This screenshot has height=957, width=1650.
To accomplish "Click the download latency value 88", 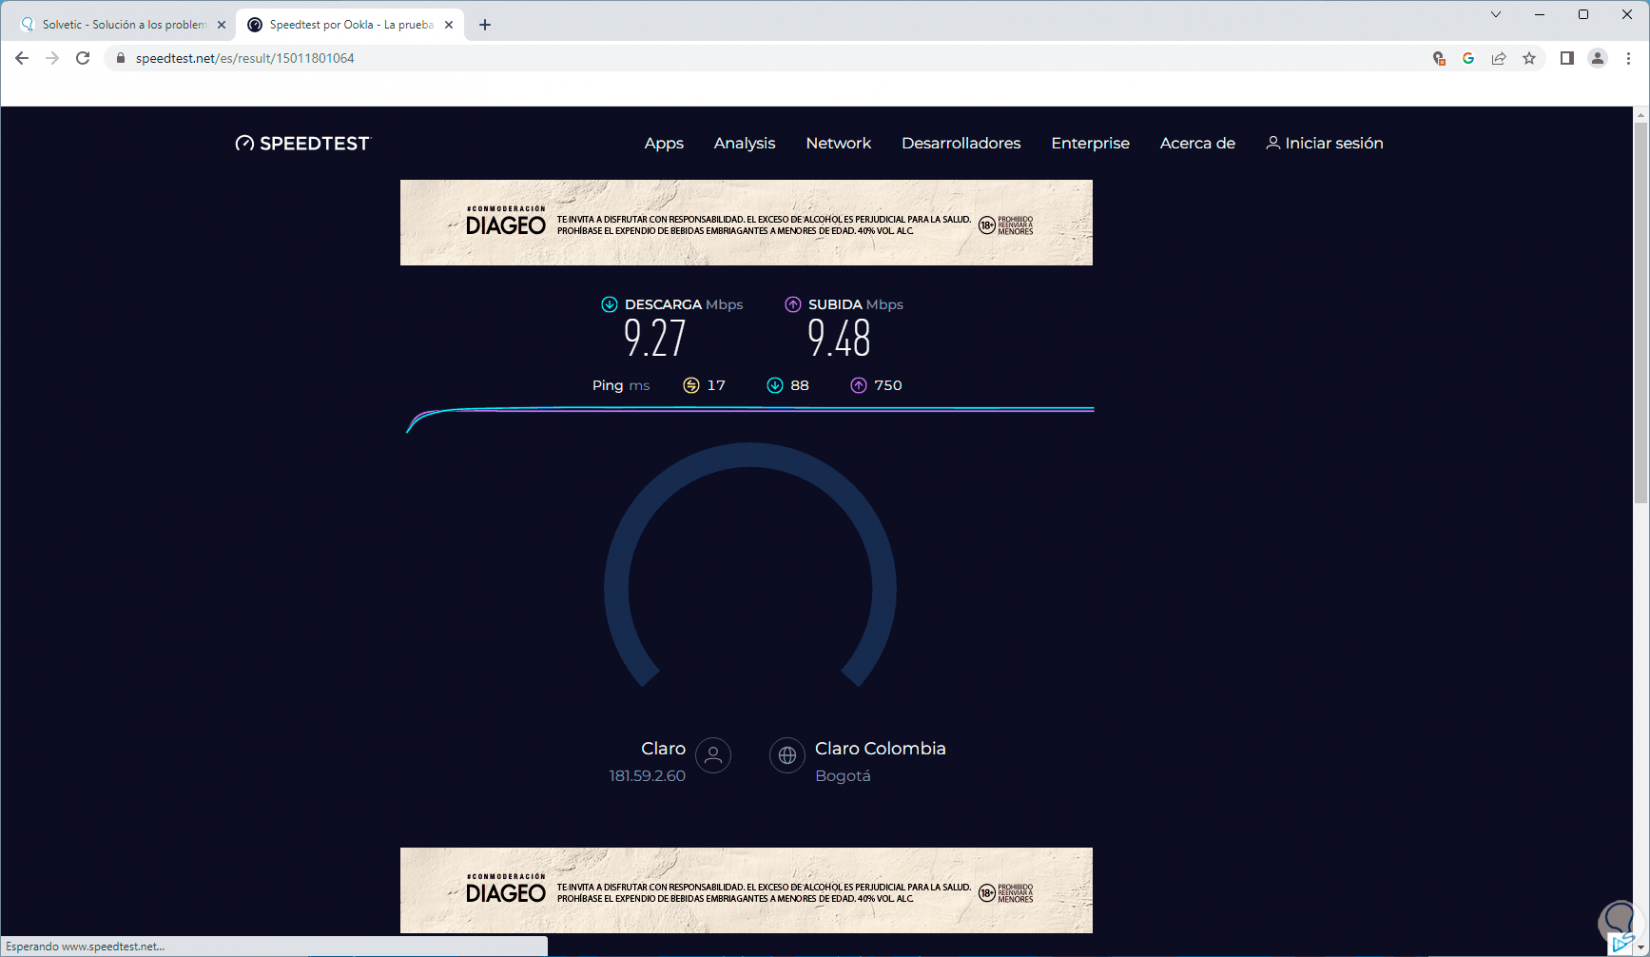I will 800,385.
